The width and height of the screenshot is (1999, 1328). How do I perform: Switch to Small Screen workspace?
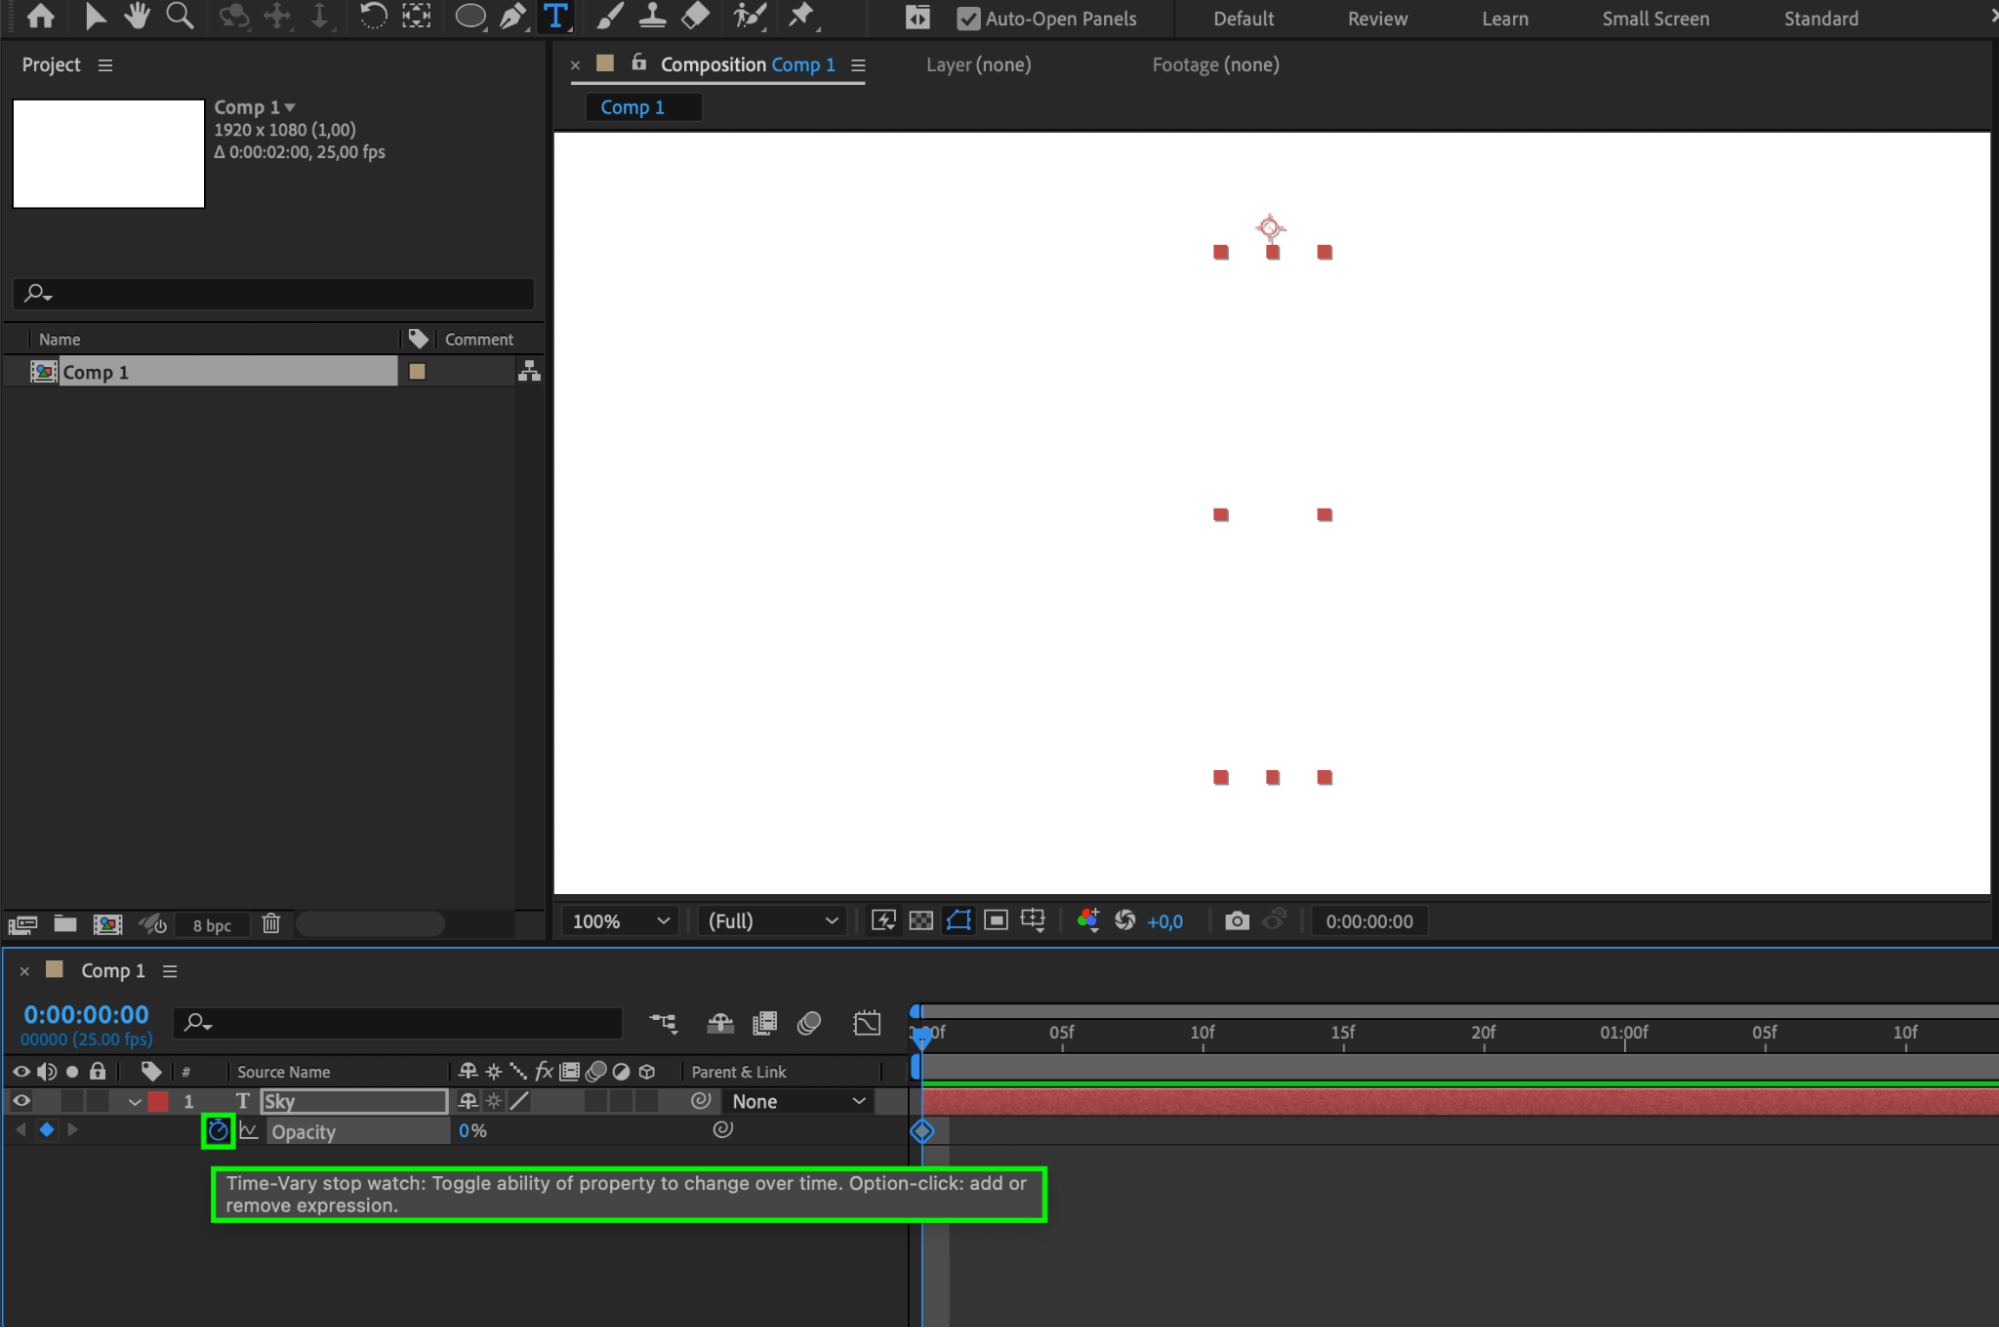coord(1654,18)
